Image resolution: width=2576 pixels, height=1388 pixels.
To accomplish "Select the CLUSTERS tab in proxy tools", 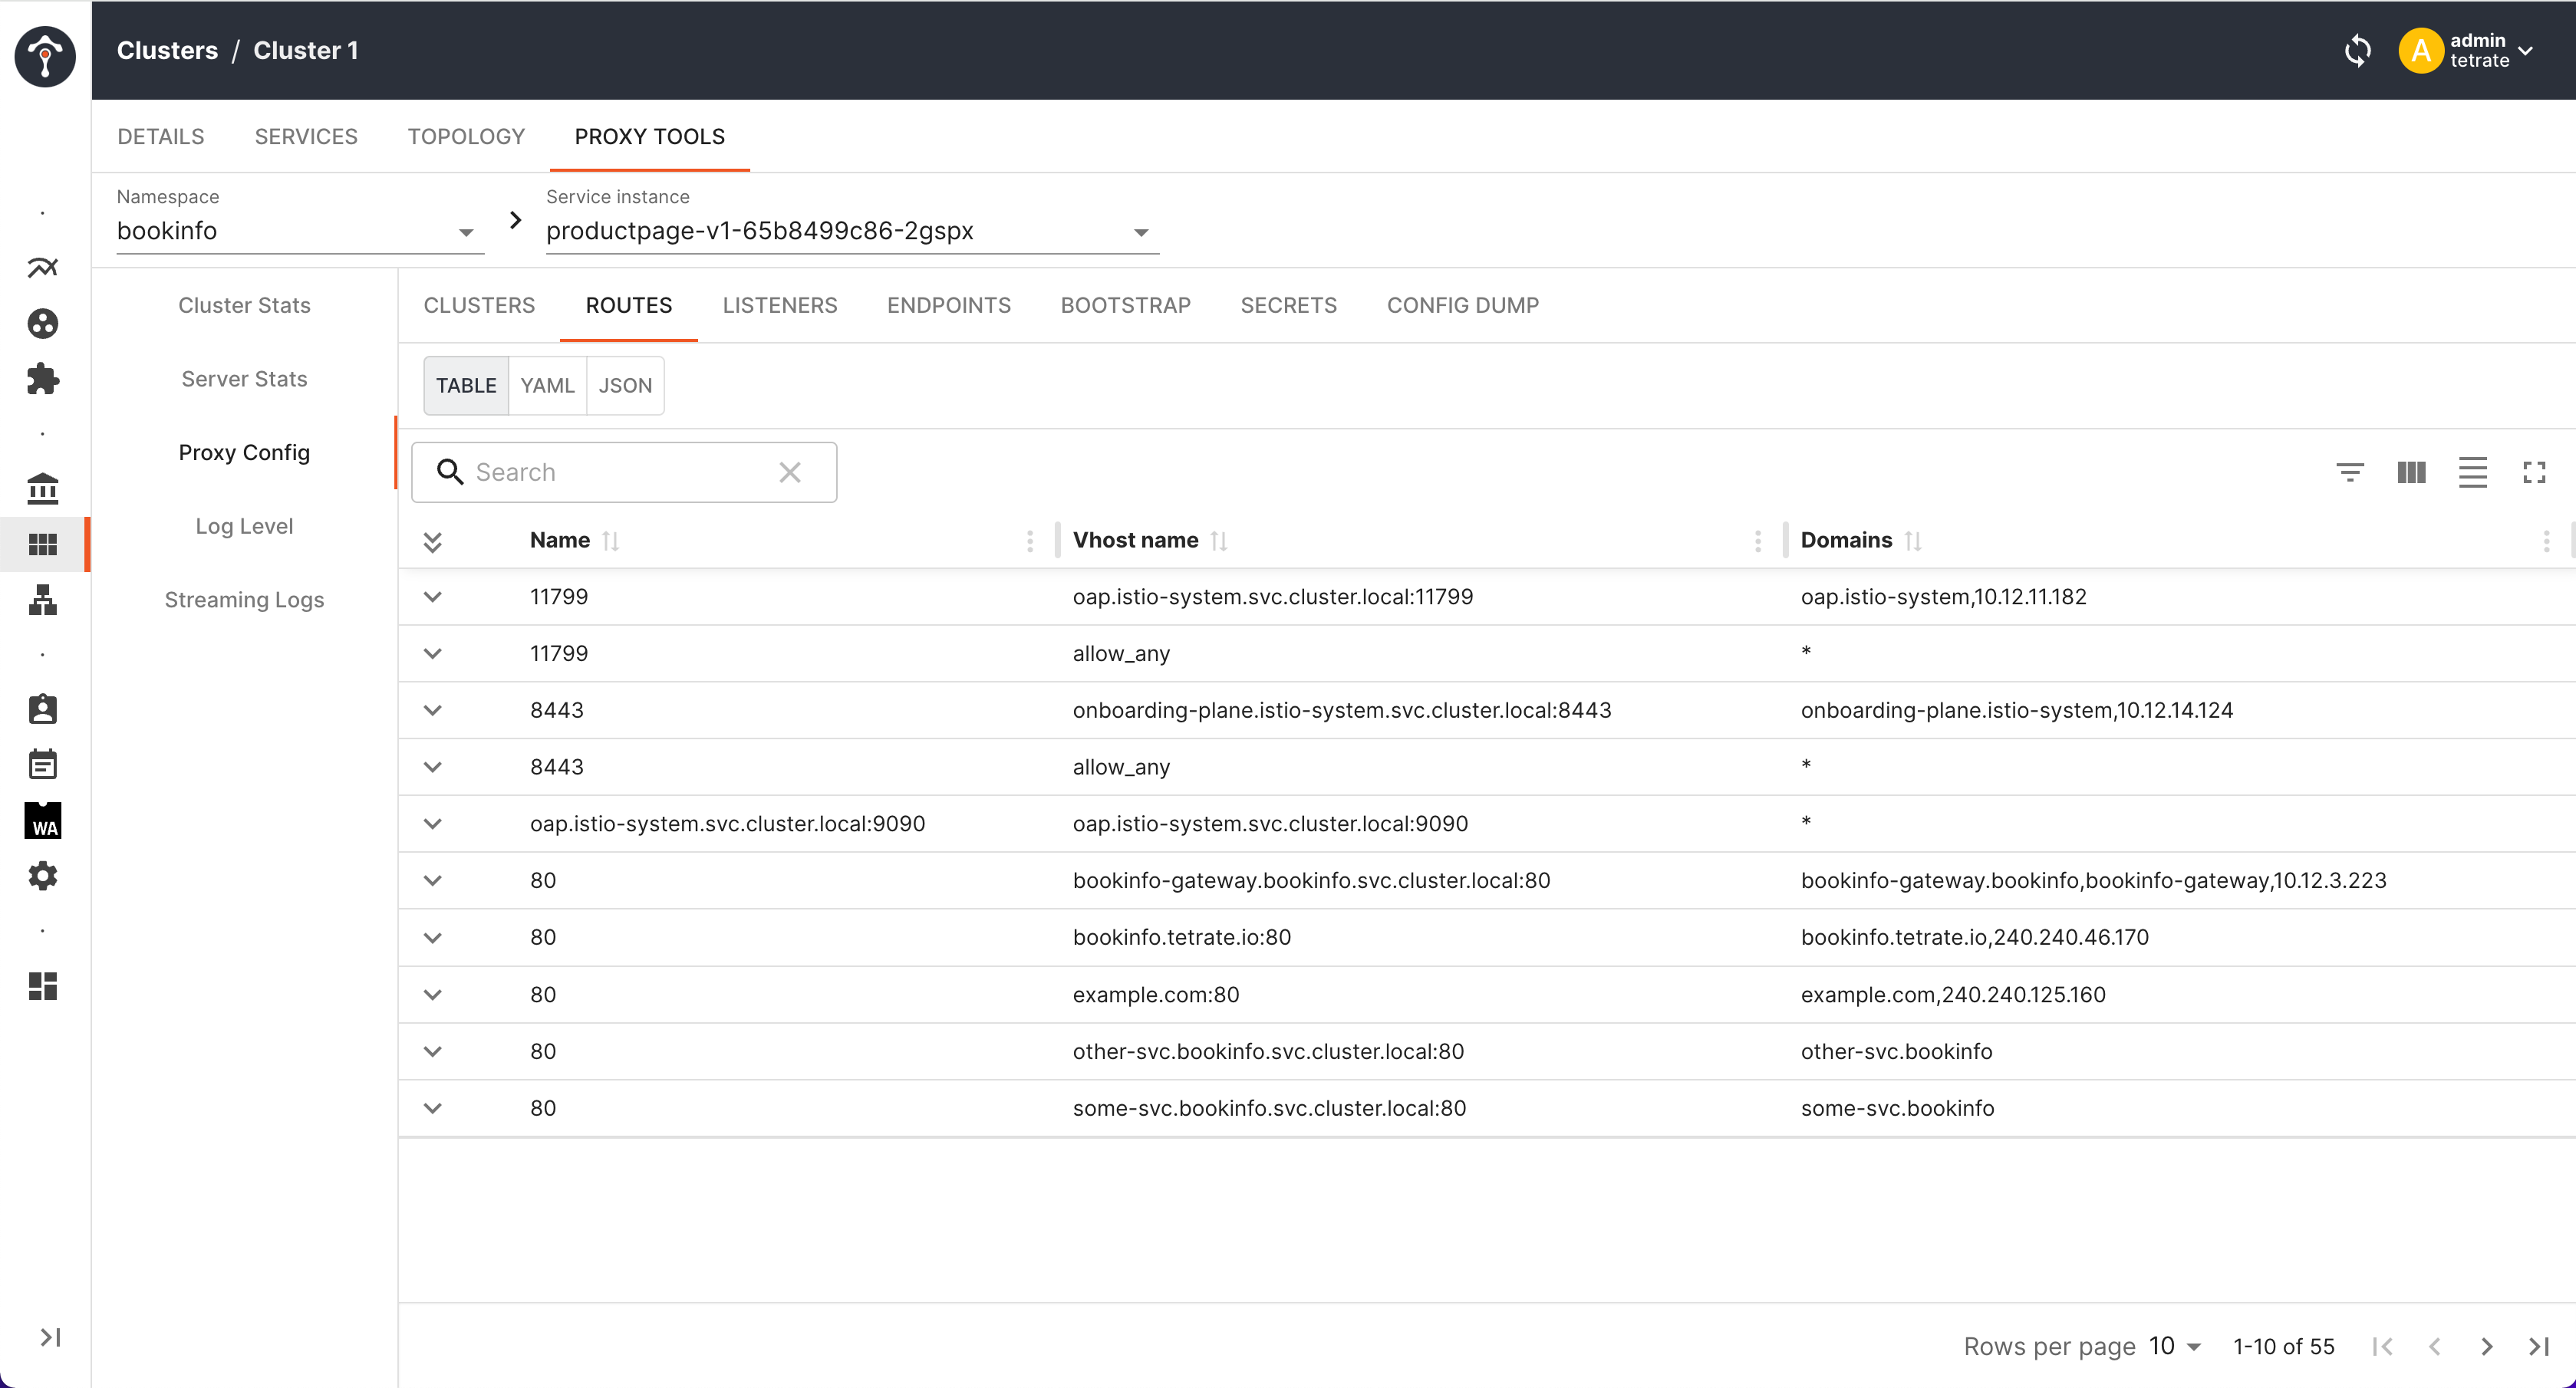I will pyautogui.click(x=479, y=304).
